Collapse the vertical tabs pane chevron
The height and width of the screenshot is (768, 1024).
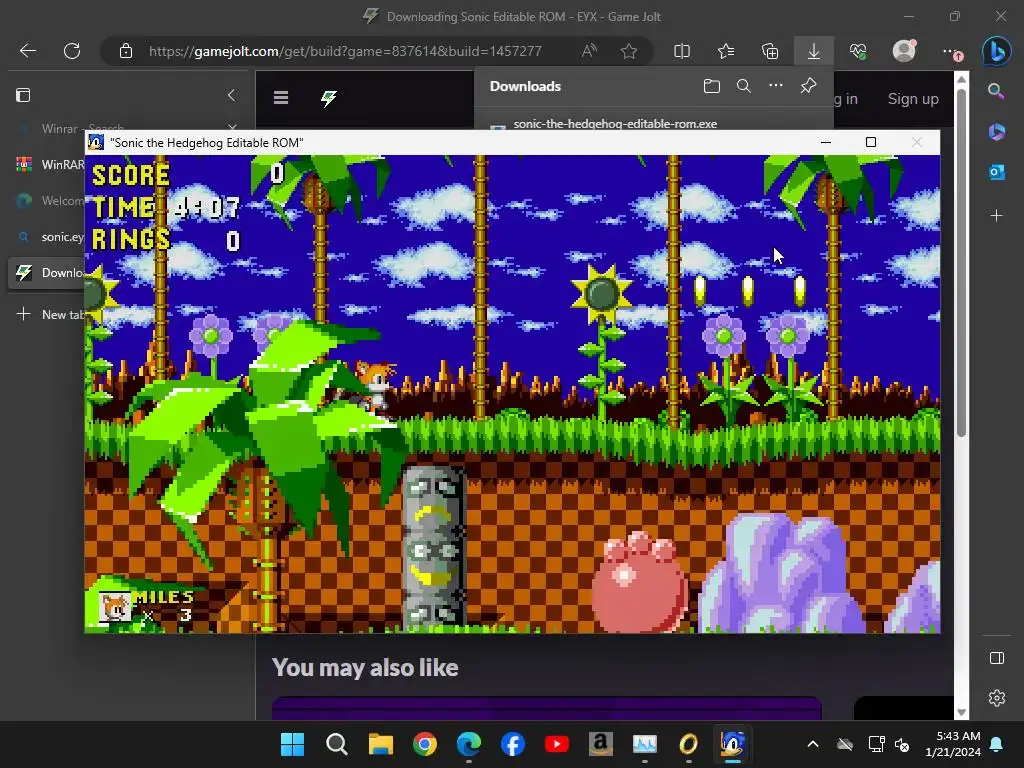[x=231, y=95]
